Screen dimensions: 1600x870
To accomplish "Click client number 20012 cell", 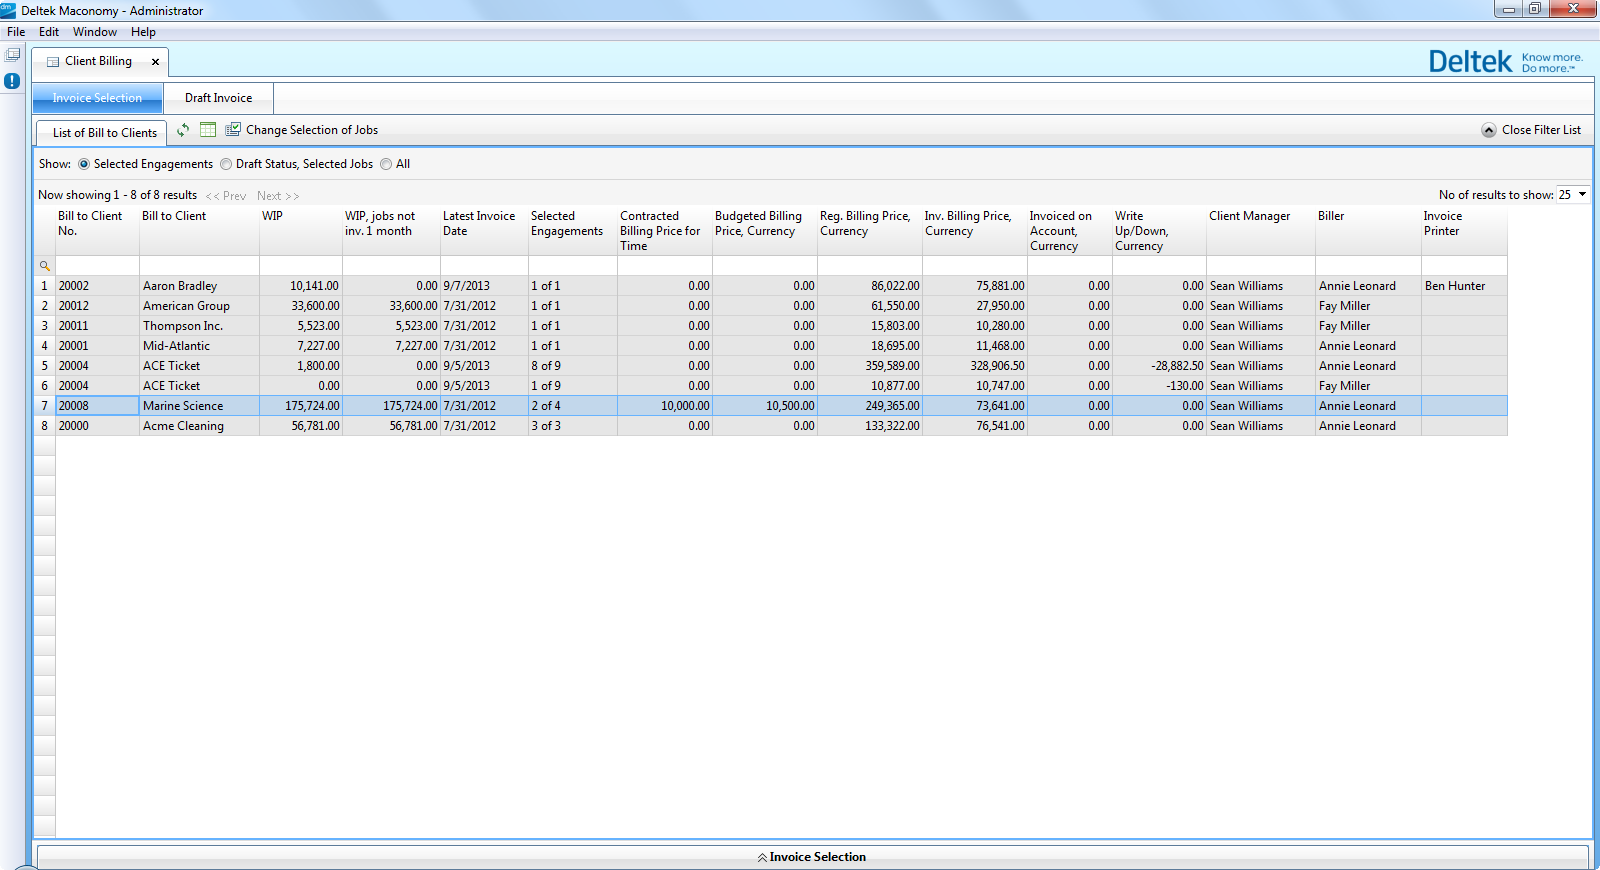I will 97,306.
